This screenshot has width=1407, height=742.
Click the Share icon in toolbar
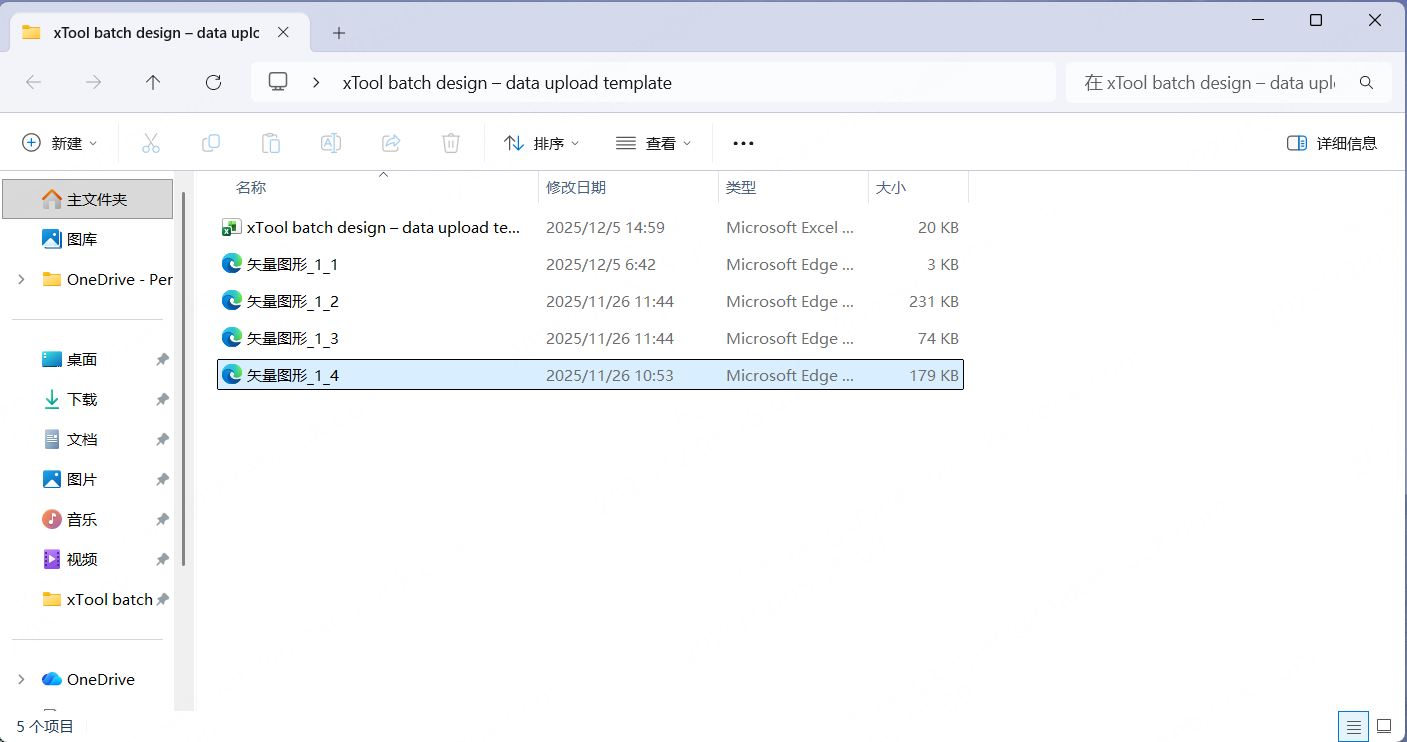tap(391, 143)
